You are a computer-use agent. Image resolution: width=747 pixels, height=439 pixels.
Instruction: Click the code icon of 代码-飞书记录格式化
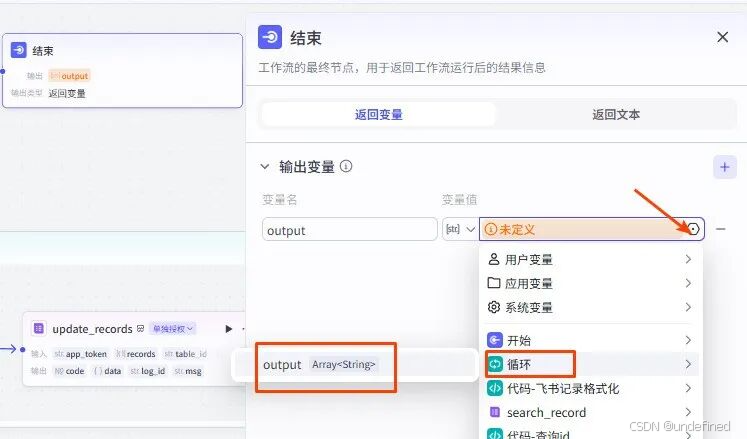pyautogui.click(x=495, y=388)
